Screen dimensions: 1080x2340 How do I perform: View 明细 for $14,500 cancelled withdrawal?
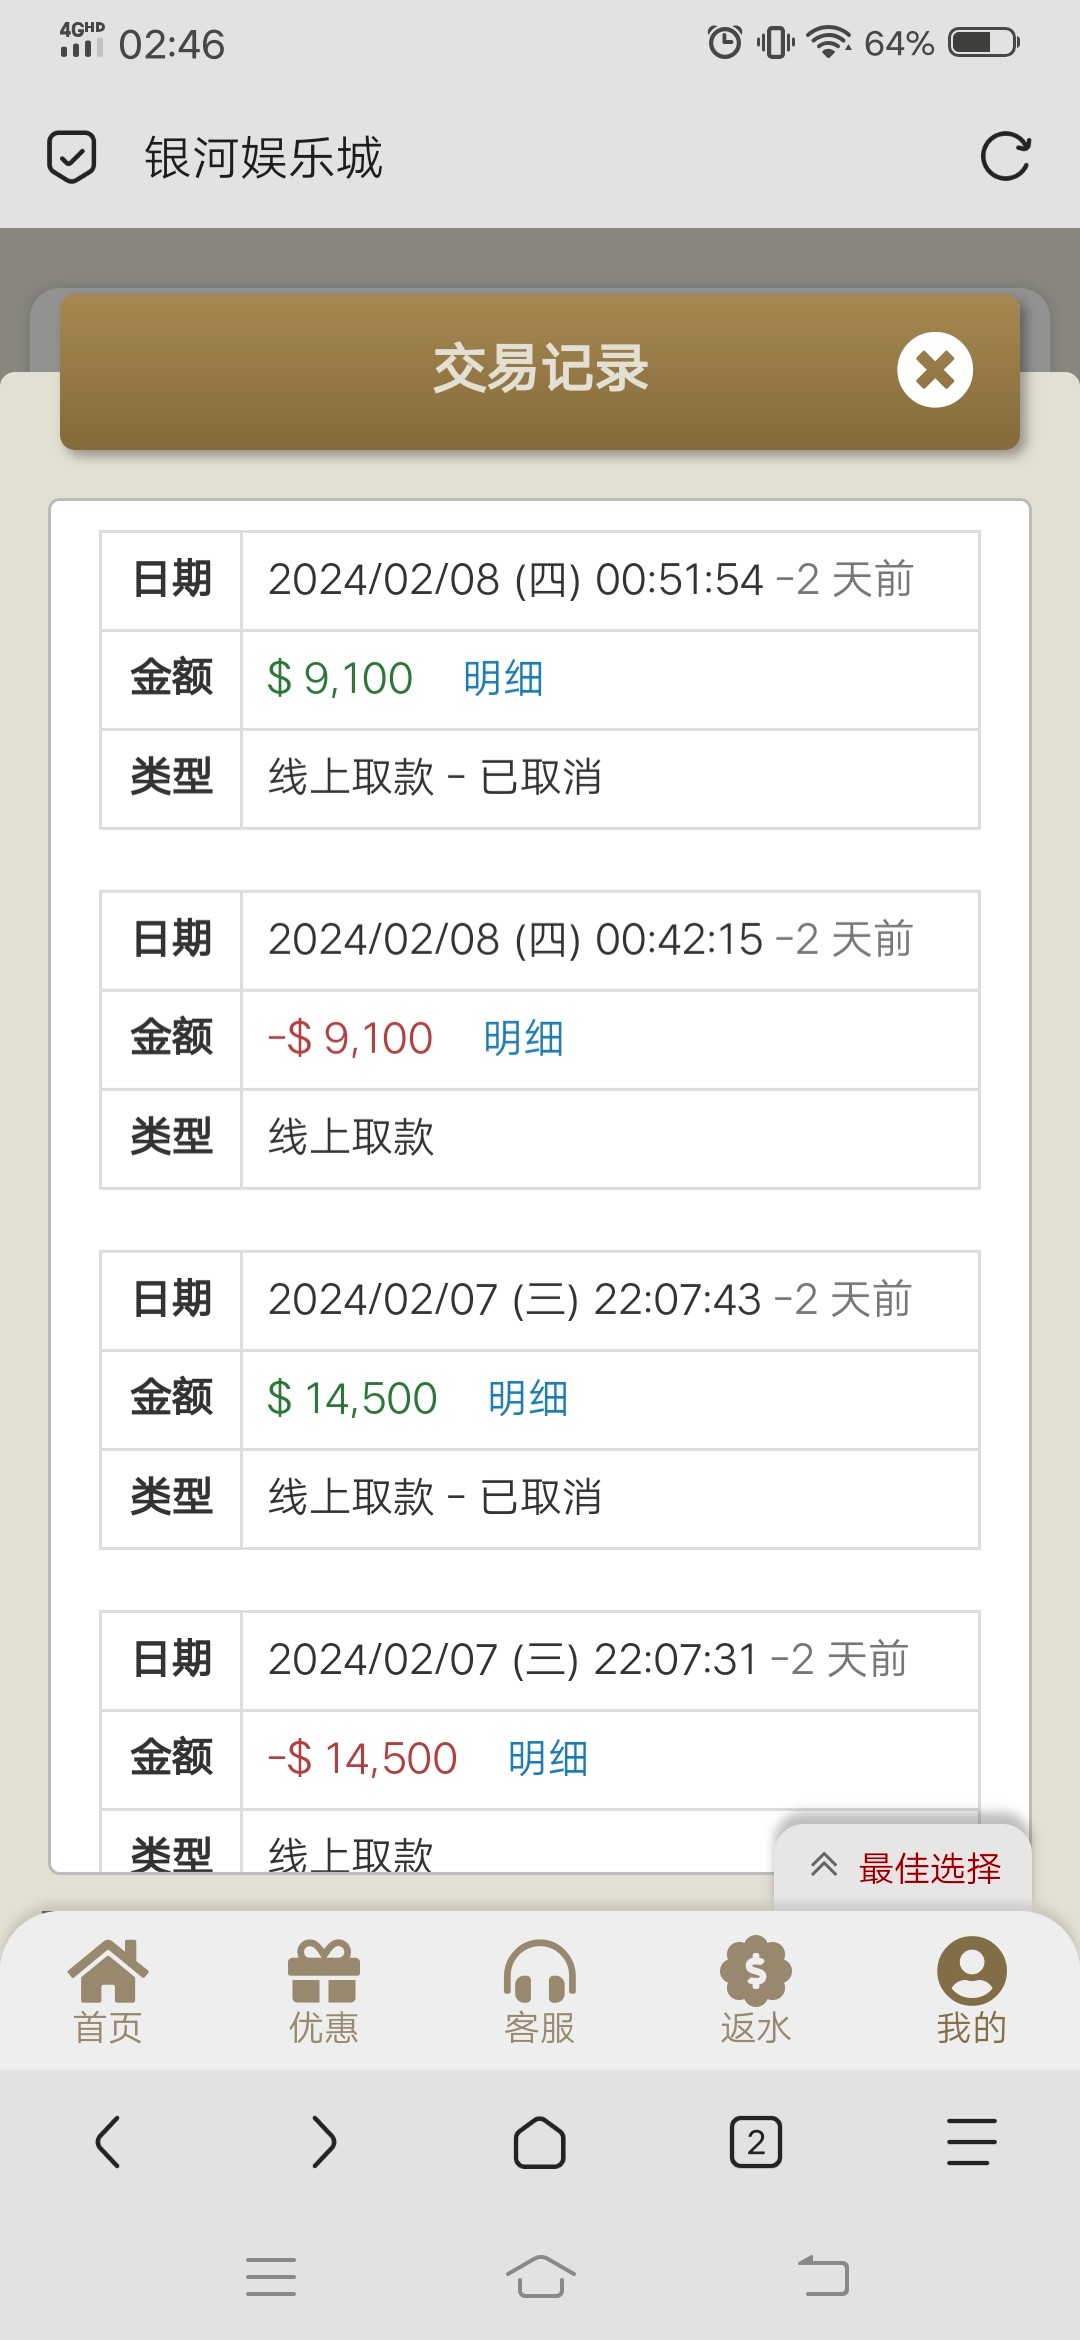coord(528,1399)
